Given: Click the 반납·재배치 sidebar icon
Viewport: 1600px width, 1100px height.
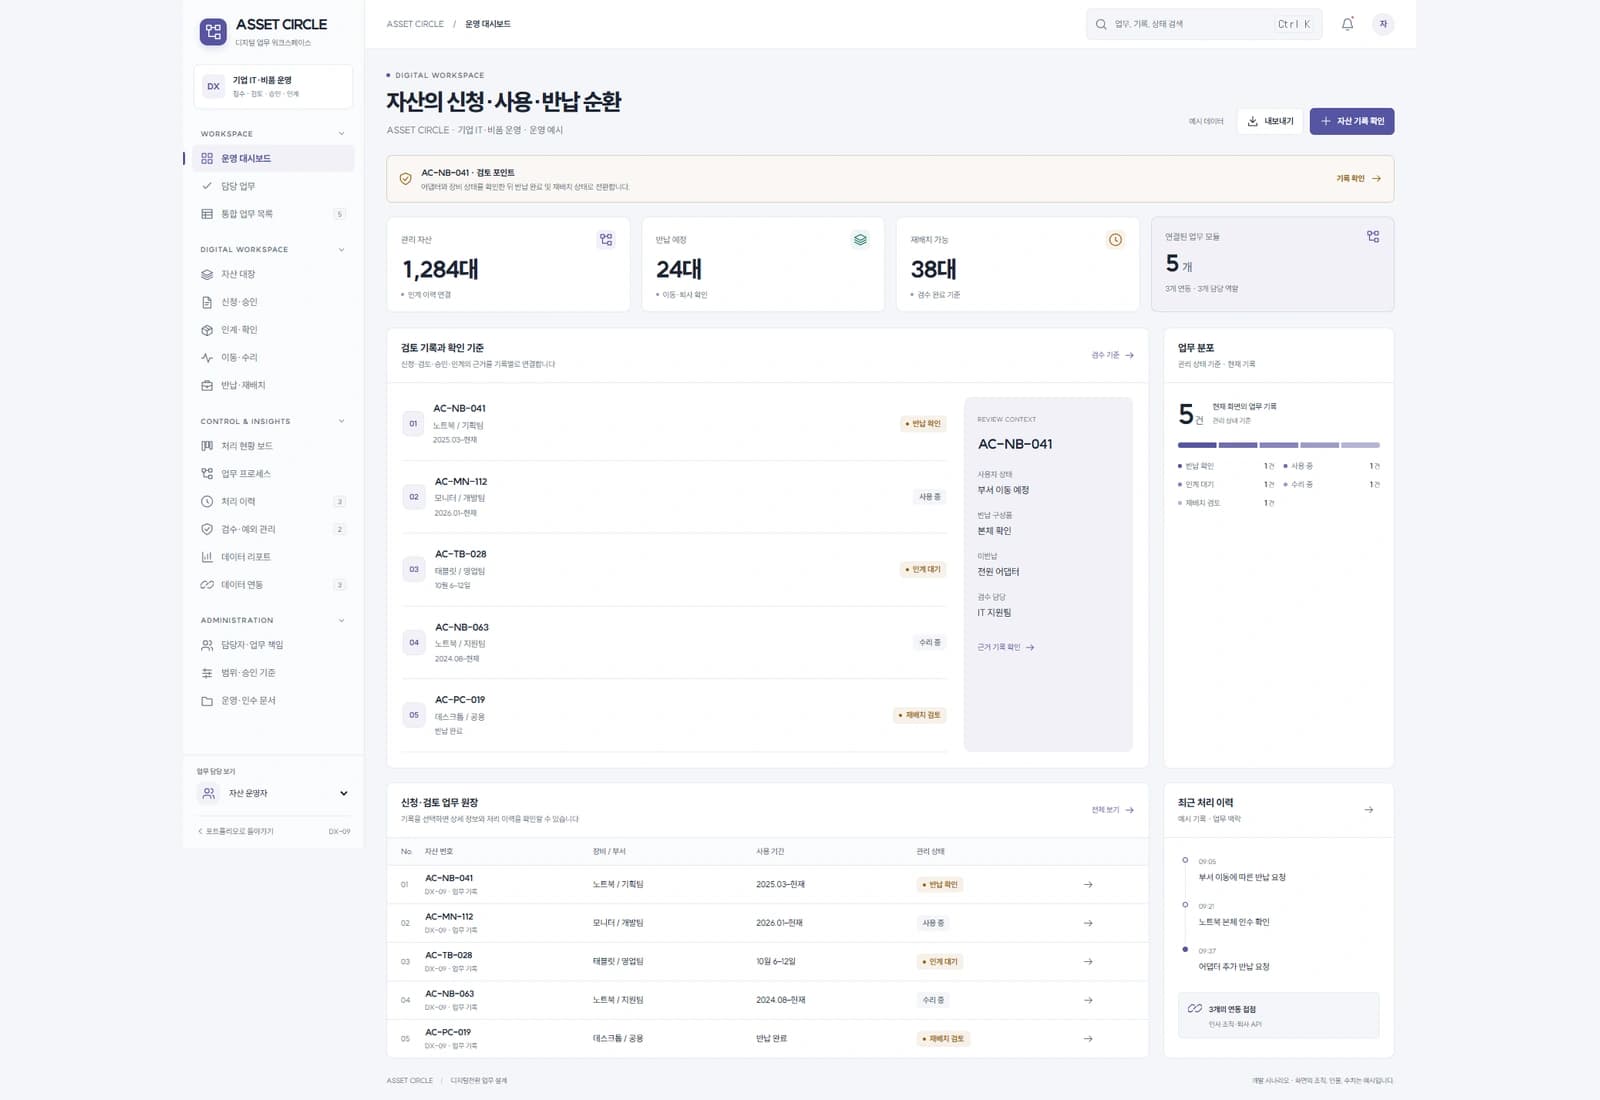Looking at the screenshot, I should [x=207, y=385].
